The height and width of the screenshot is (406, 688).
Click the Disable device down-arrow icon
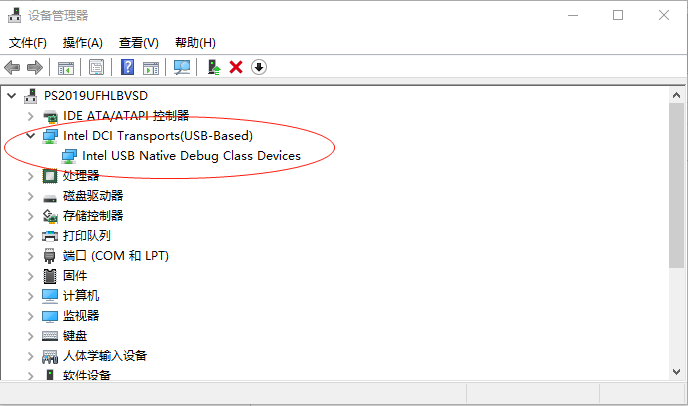click(x=259, y=68)
